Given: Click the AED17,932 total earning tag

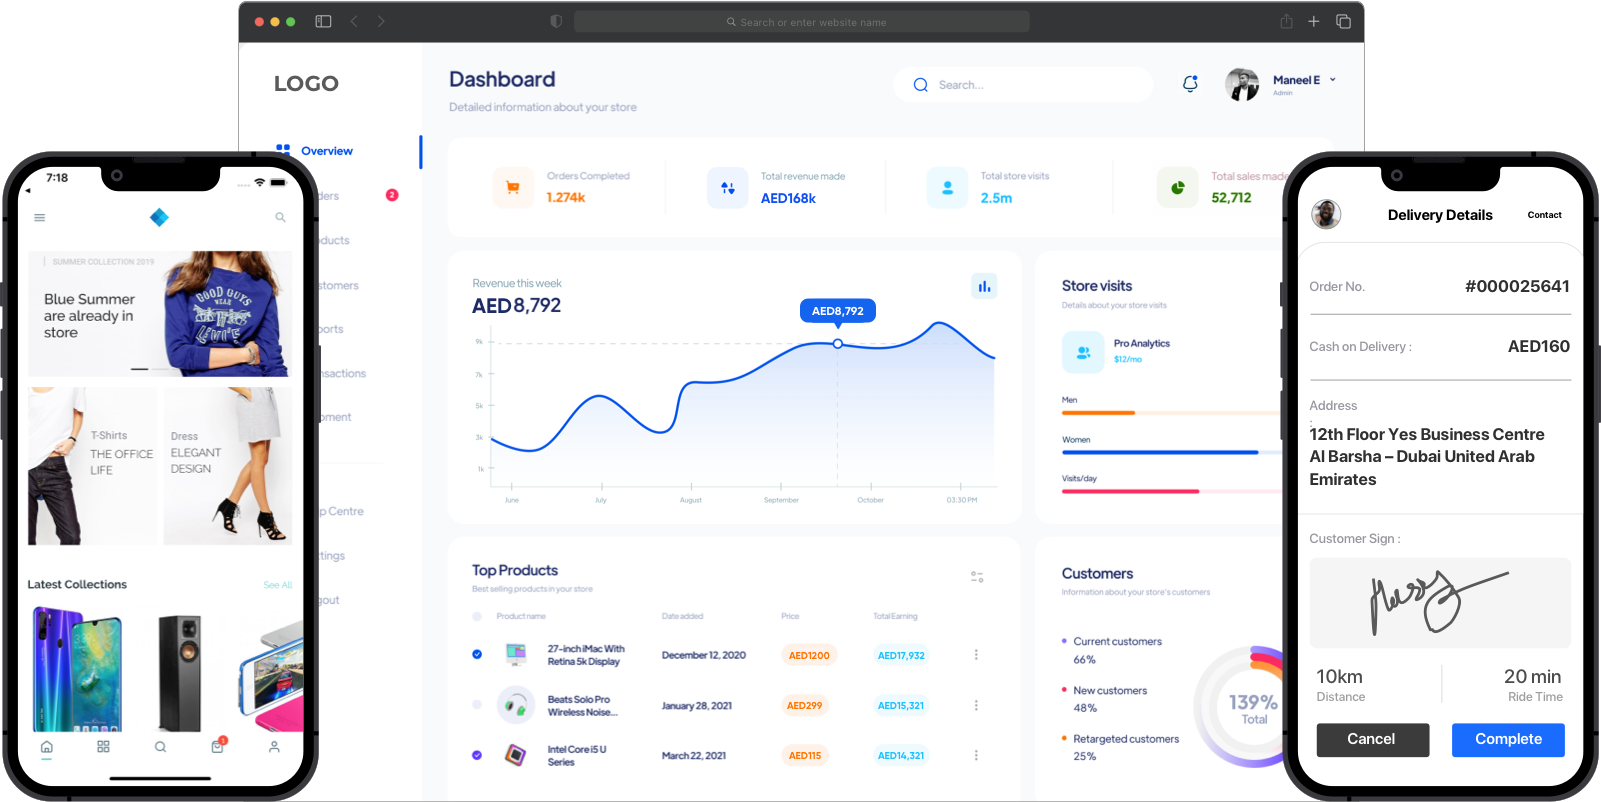Looking at the screenshot, I should point(901,656).
